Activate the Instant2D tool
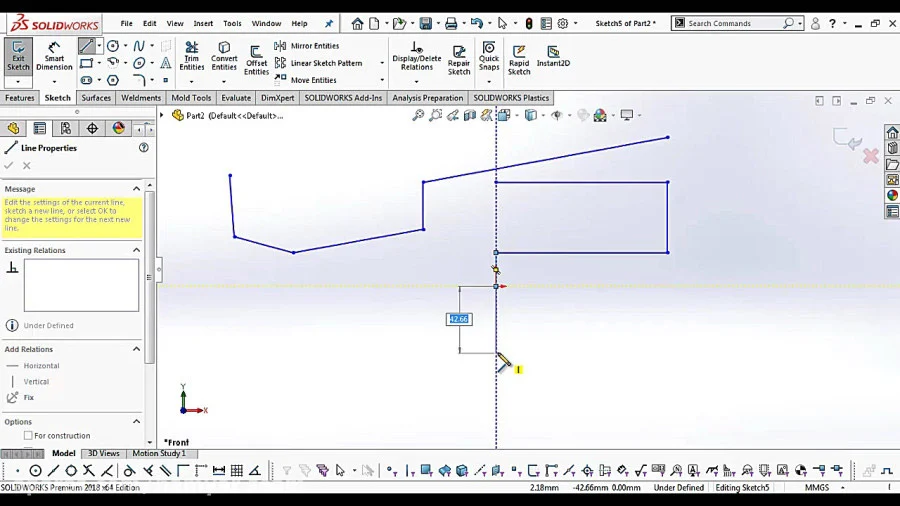The image size is (900, 506). click(x=553, y=56)
